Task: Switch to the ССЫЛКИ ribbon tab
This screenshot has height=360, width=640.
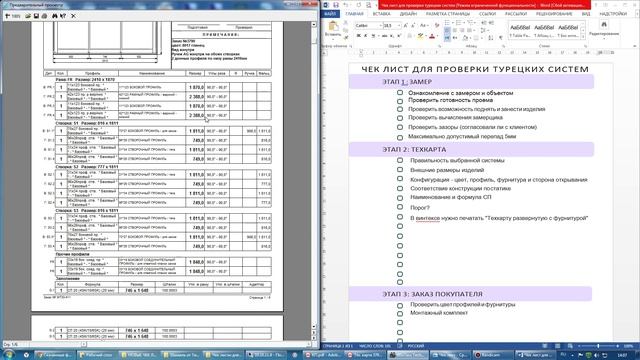Action: pos(487,14)
